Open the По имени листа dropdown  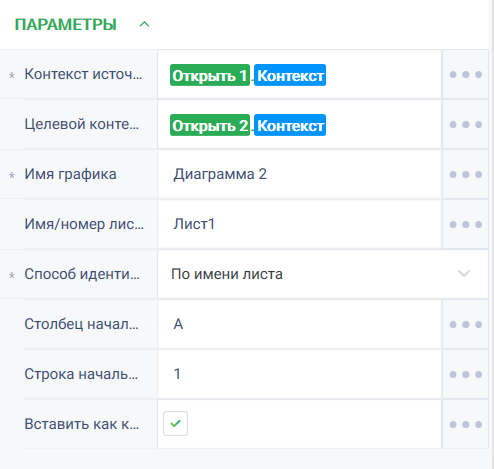323,274
